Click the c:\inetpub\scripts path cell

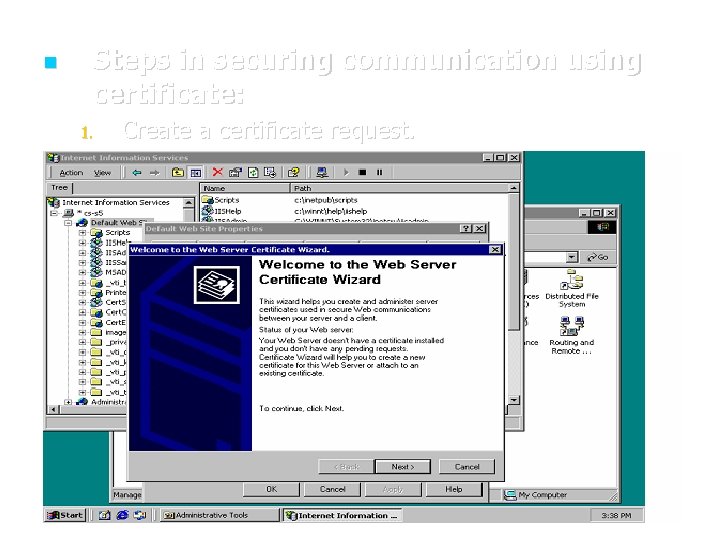pos(326,200)
